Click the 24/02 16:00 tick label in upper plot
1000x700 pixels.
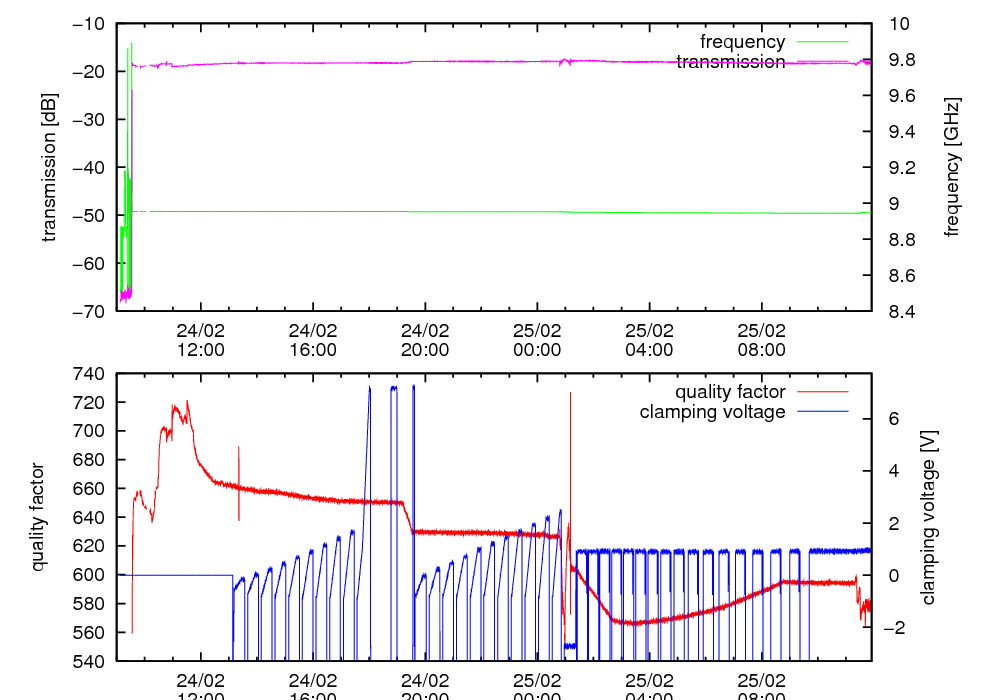tap(313, 340)
